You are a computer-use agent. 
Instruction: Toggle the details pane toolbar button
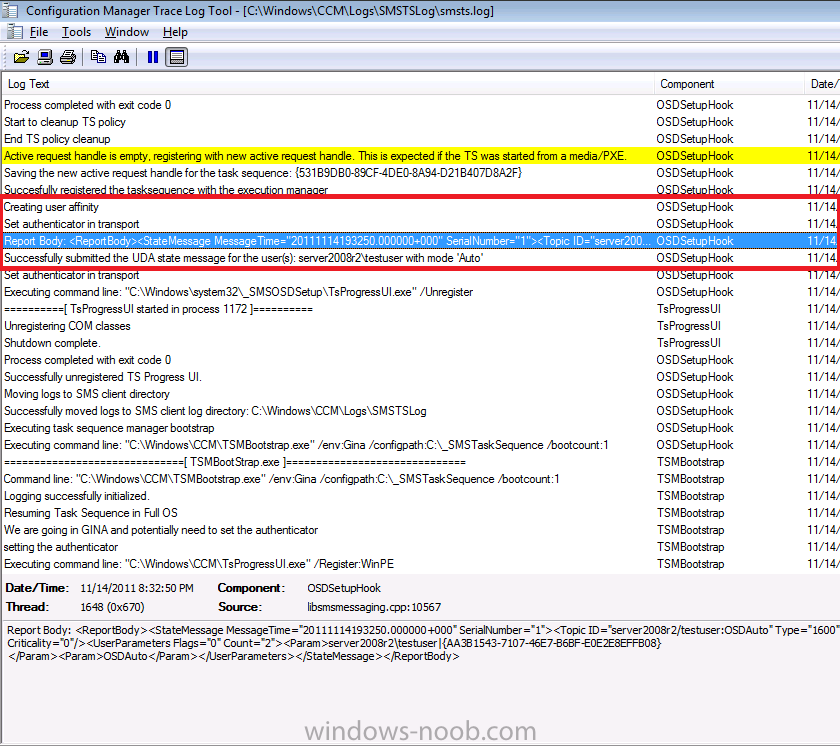[x=177, y=57]
